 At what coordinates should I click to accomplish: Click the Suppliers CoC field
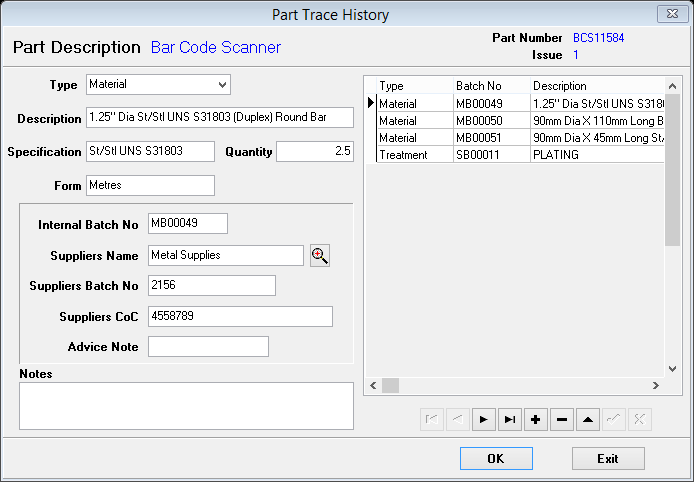[240, 316]
